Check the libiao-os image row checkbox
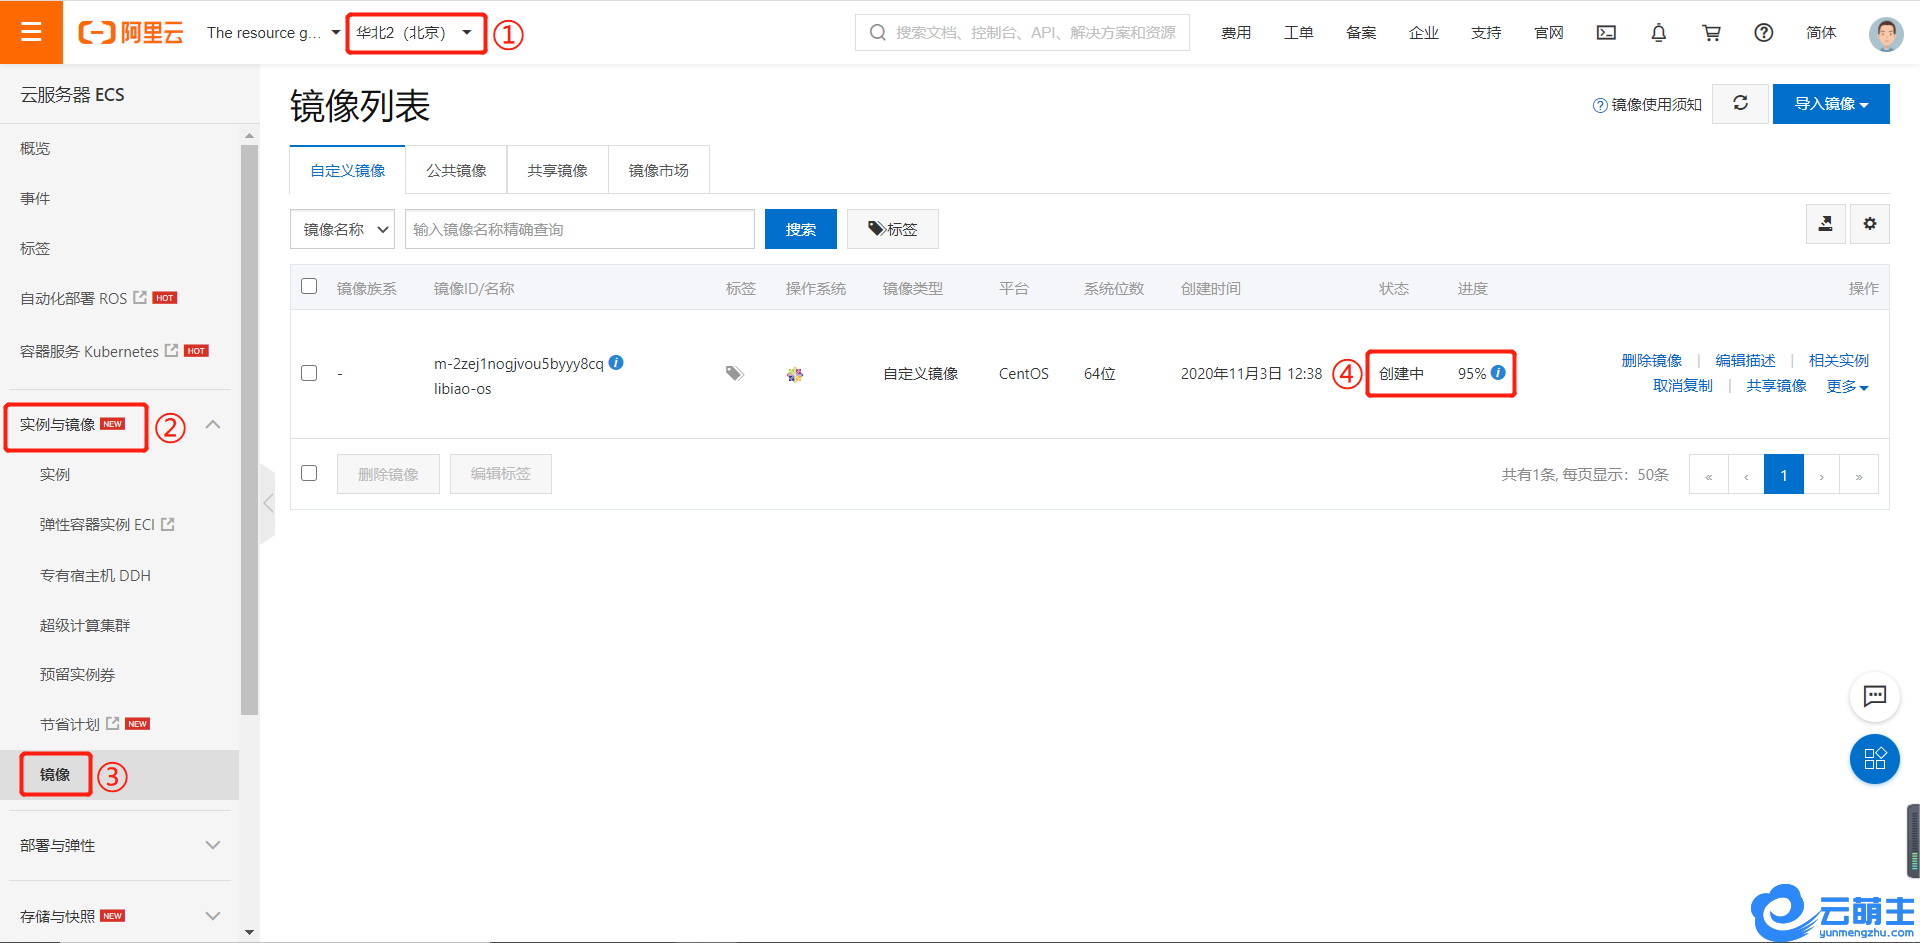The image size is (1920, 943). point(309,373)
